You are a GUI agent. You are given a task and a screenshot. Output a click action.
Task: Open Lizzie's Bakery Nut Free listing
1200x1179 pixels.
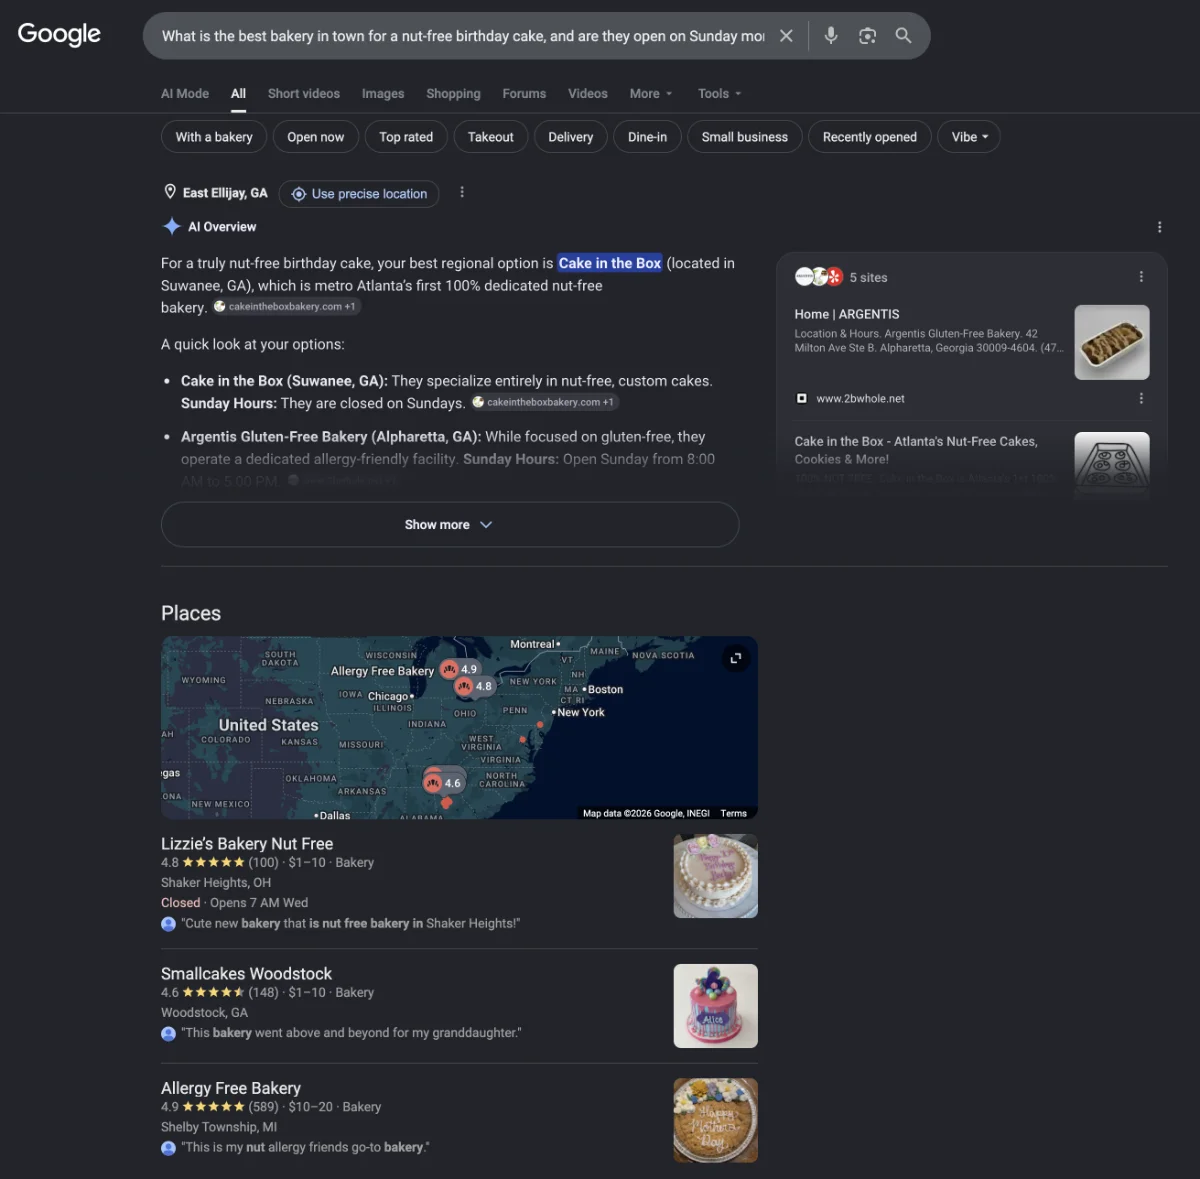coord(247,844)
